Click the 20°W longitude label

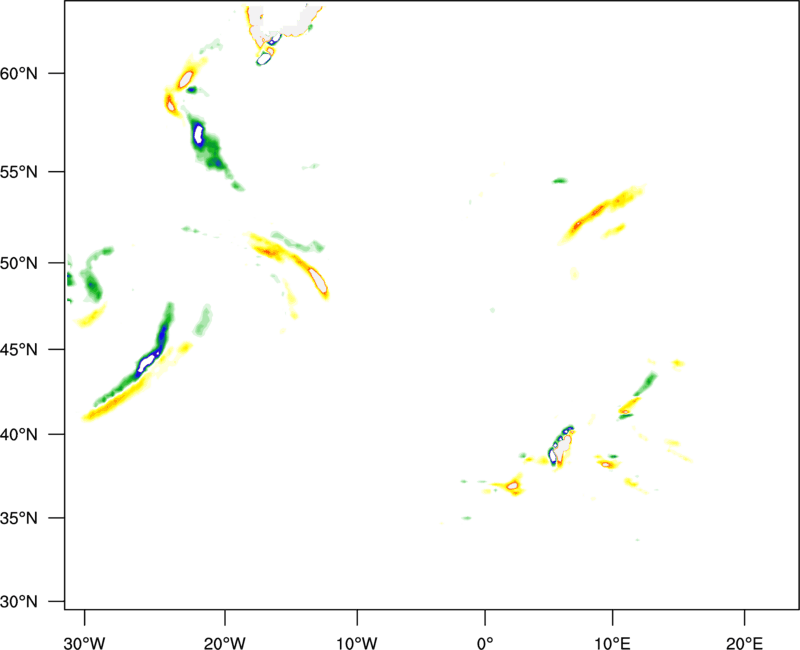pos(225,643)
